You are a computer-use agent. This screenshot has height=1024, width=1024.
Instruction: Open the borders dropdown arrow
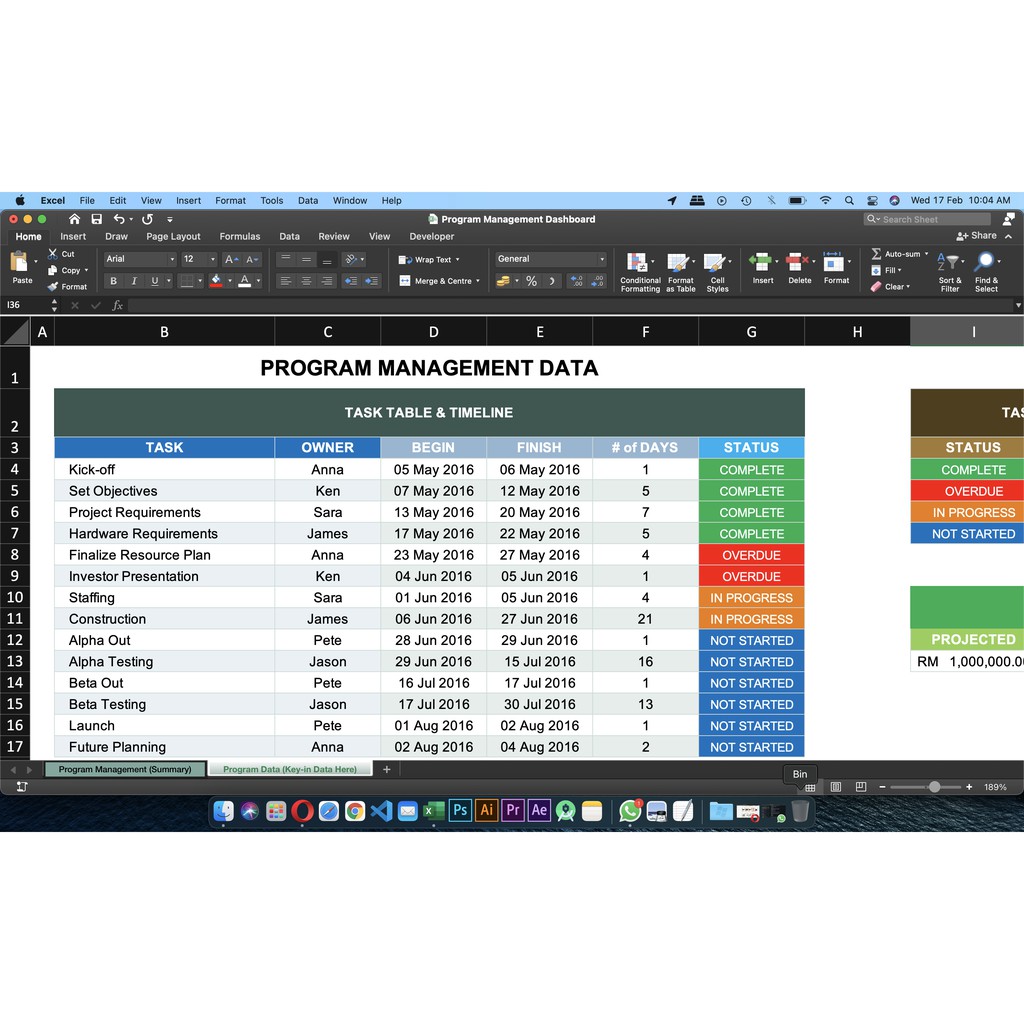pos(200,281)
